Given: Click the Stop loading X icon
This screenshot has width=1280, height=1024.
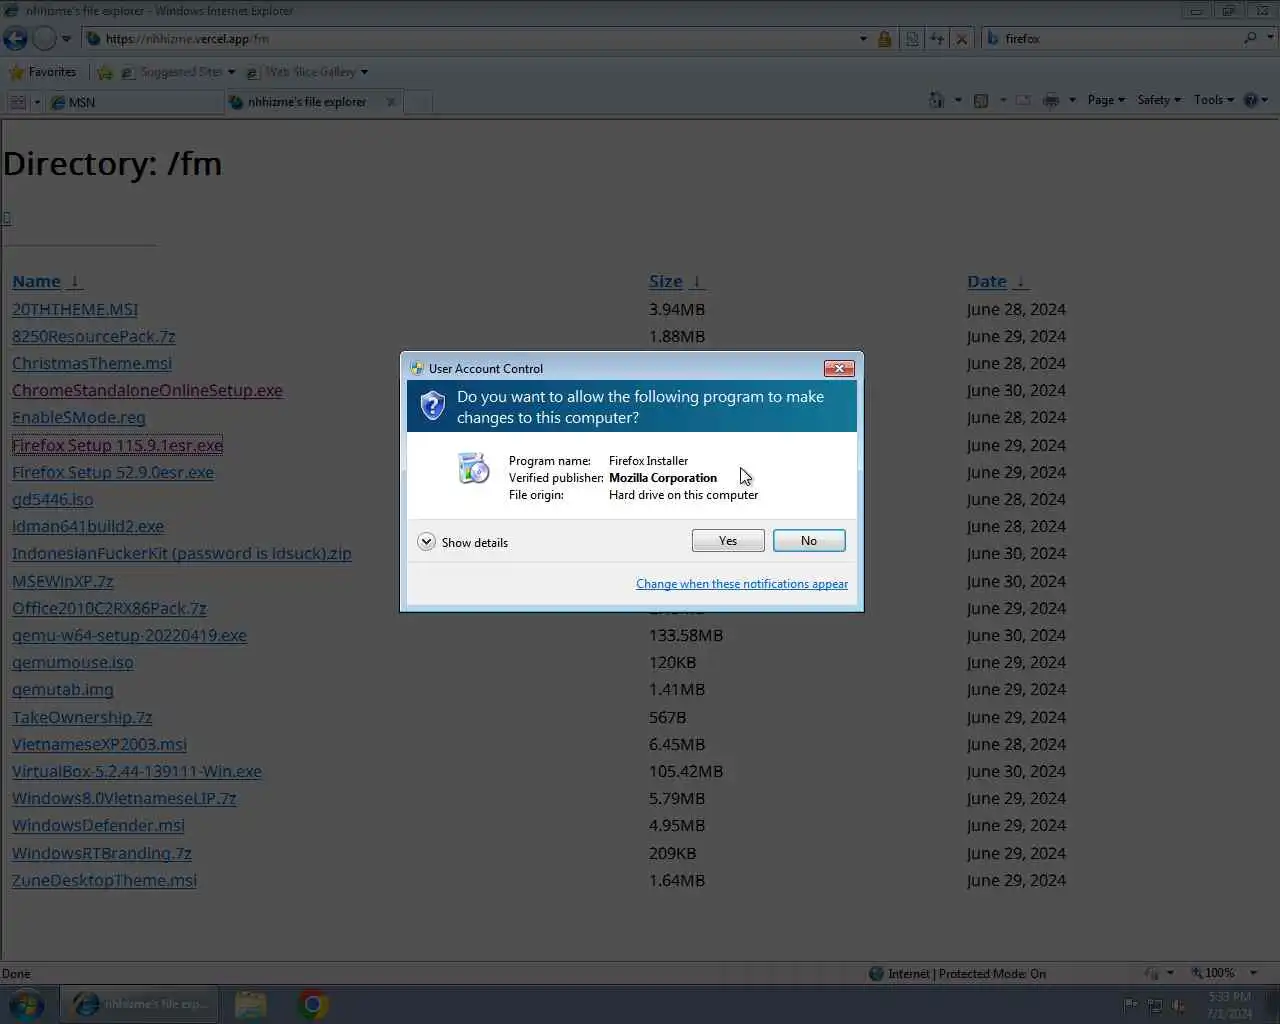Looking at the screenshot, I should point(961,39).
